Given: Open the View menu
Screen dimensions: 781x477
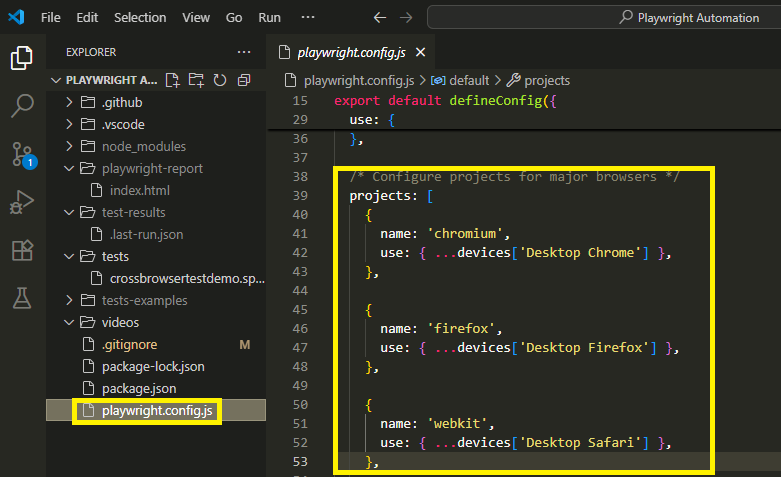Looking at the screenshot, I should click(196, 17).
